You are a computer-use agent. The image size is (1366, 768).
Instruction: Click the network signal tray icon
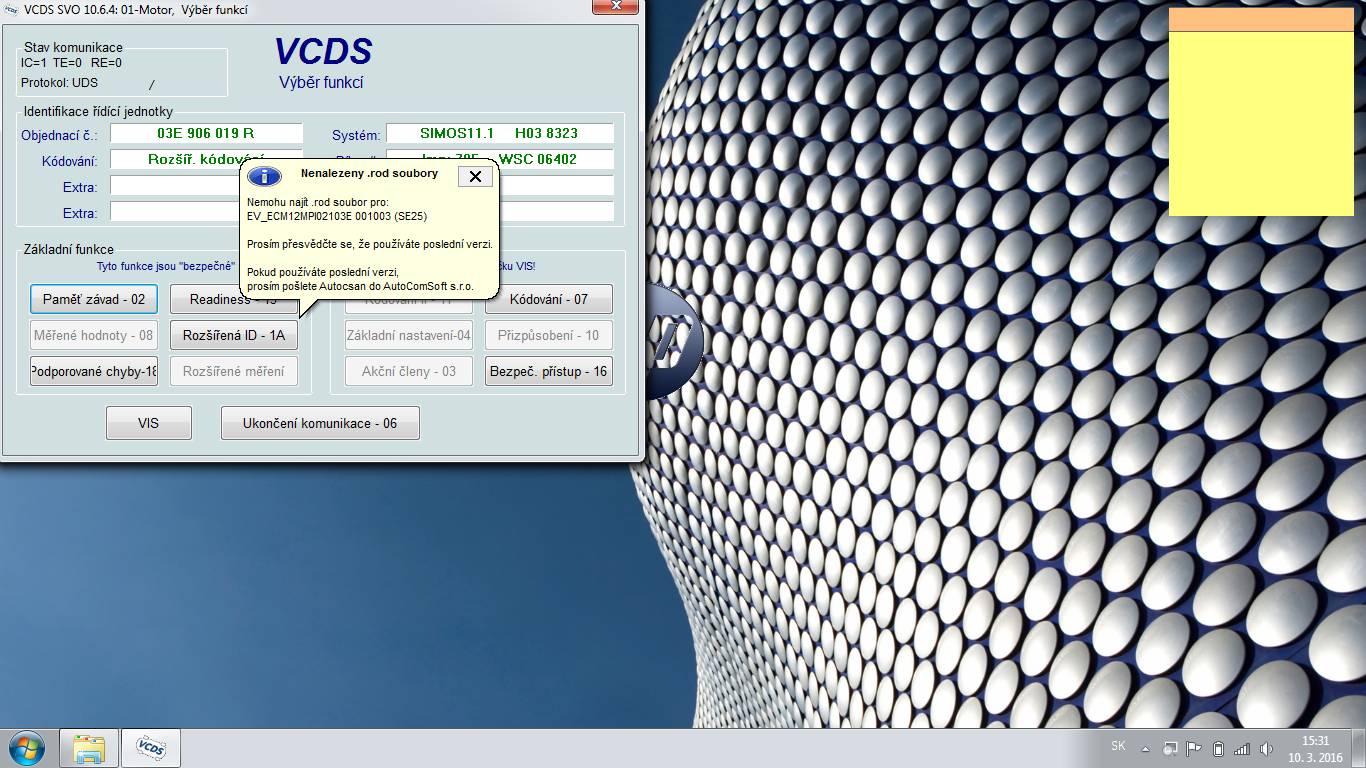(x=1242, y=748)
